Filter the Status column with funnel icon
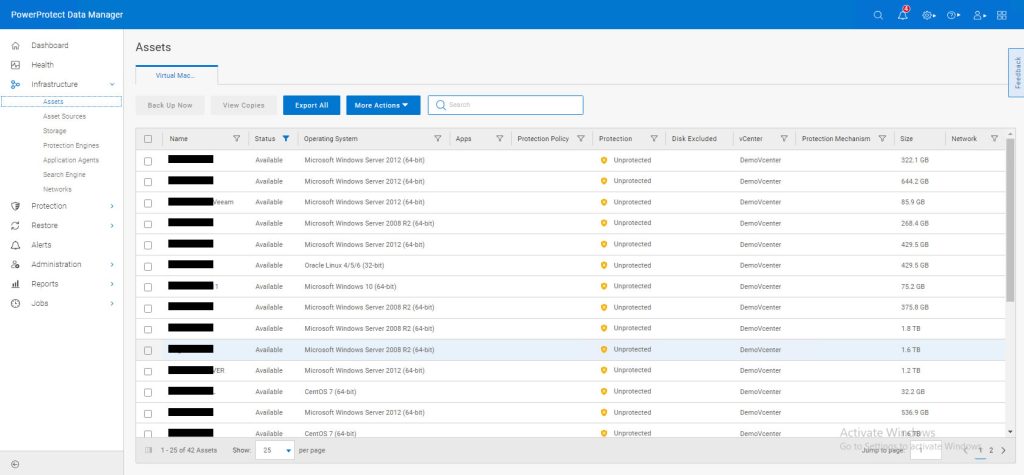This screenshot has height=475, width=1024. 286,139
